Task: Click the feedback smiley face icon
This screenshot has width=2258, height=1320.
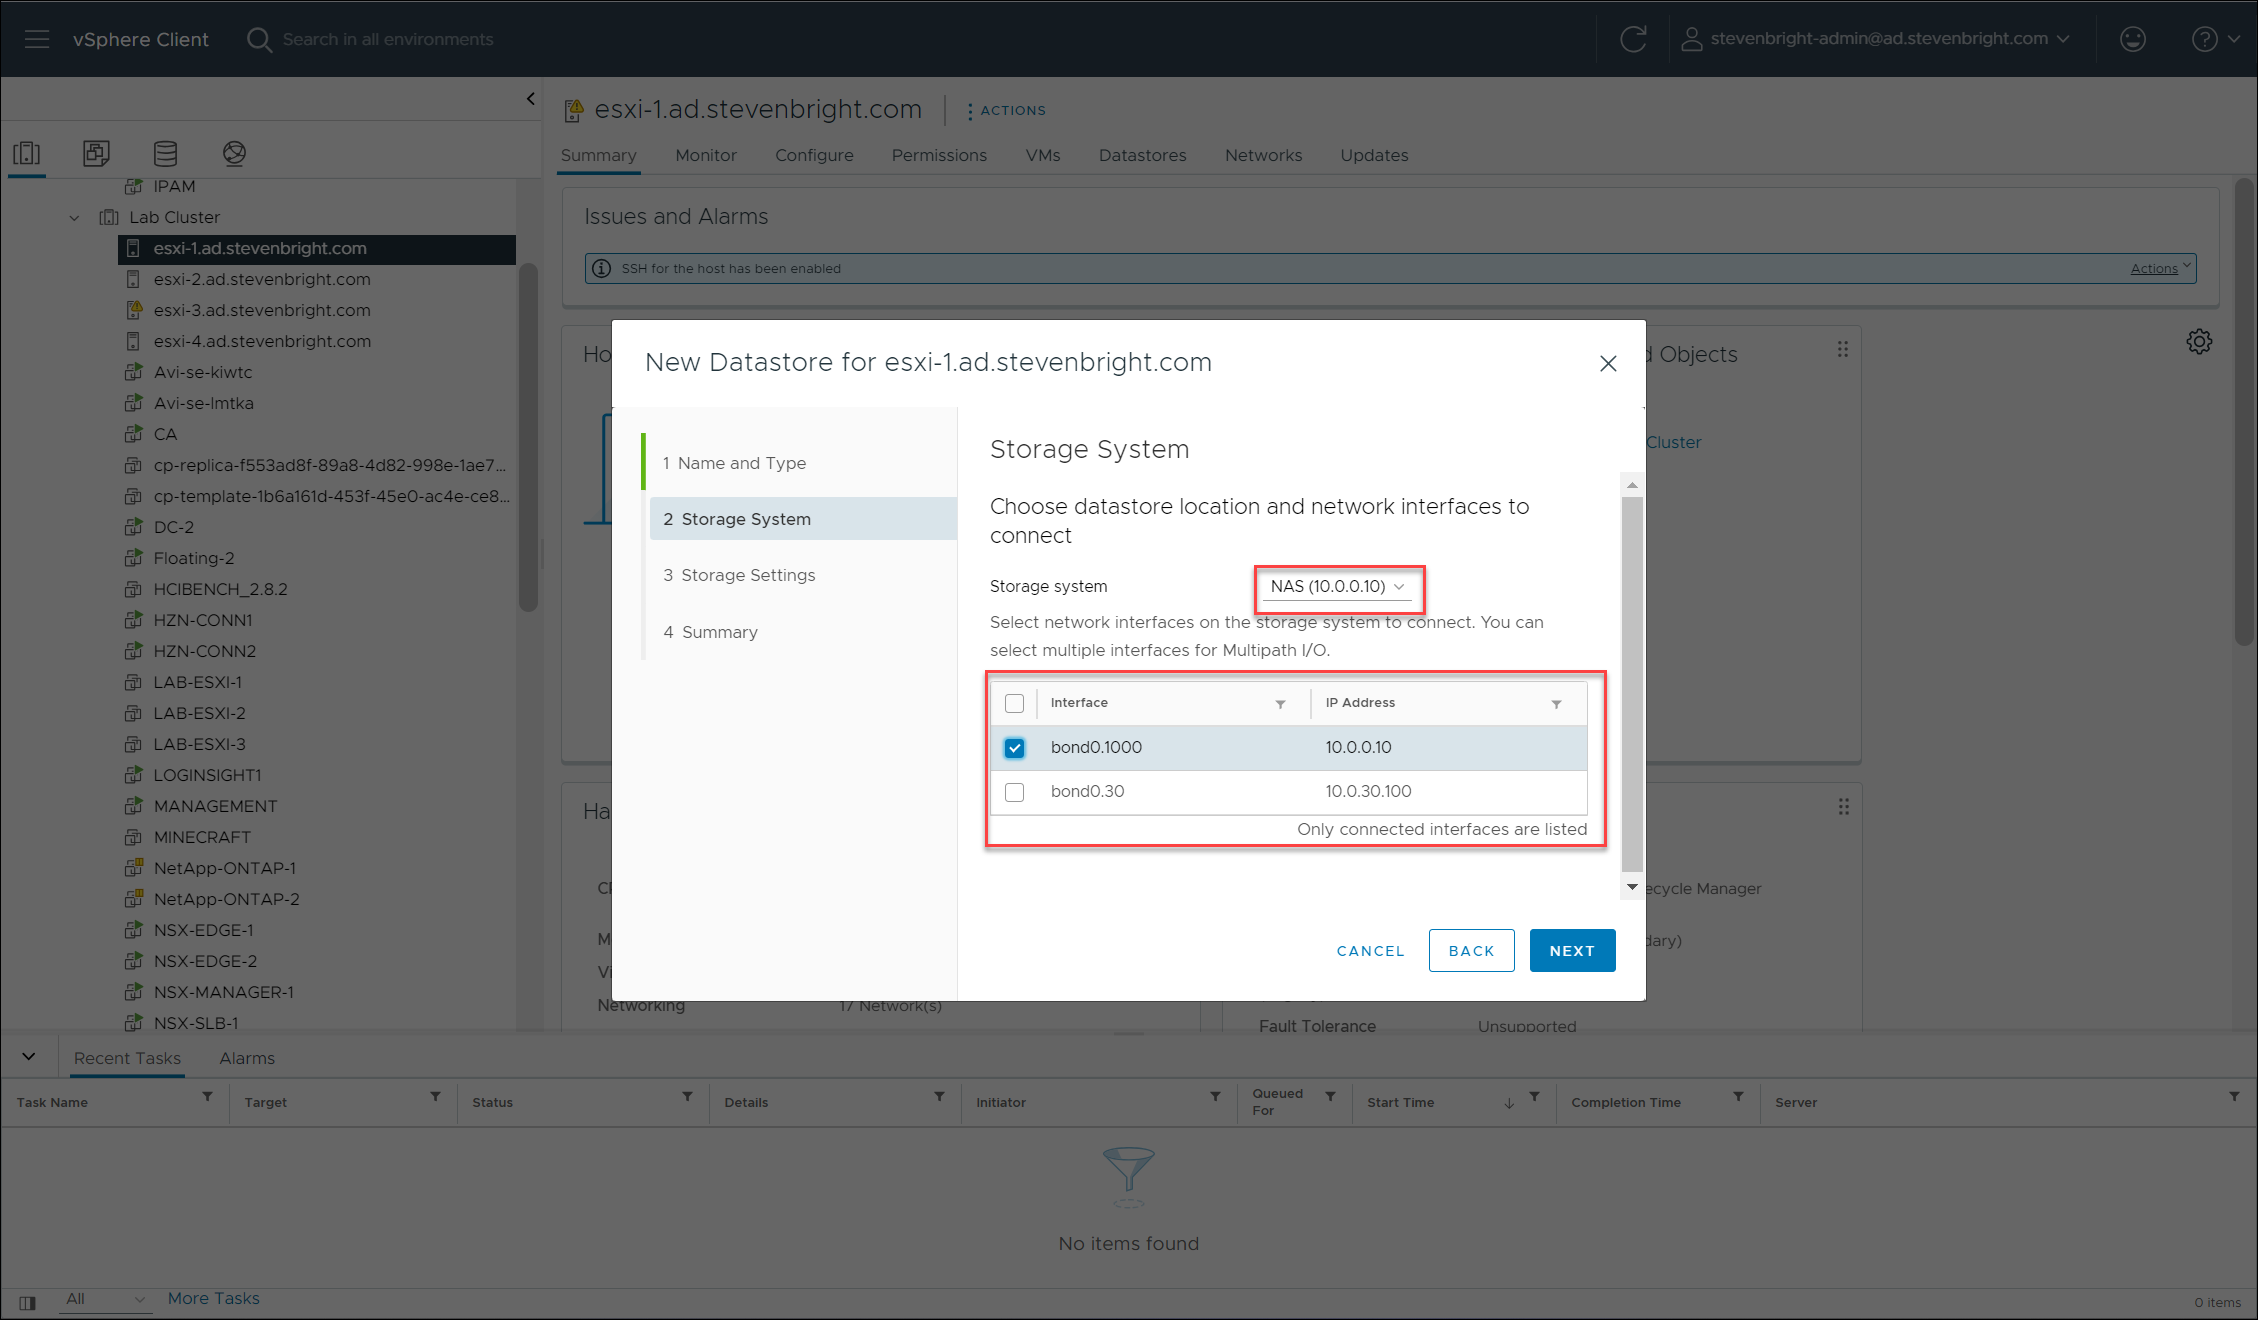Action: tap(2133, 39)
